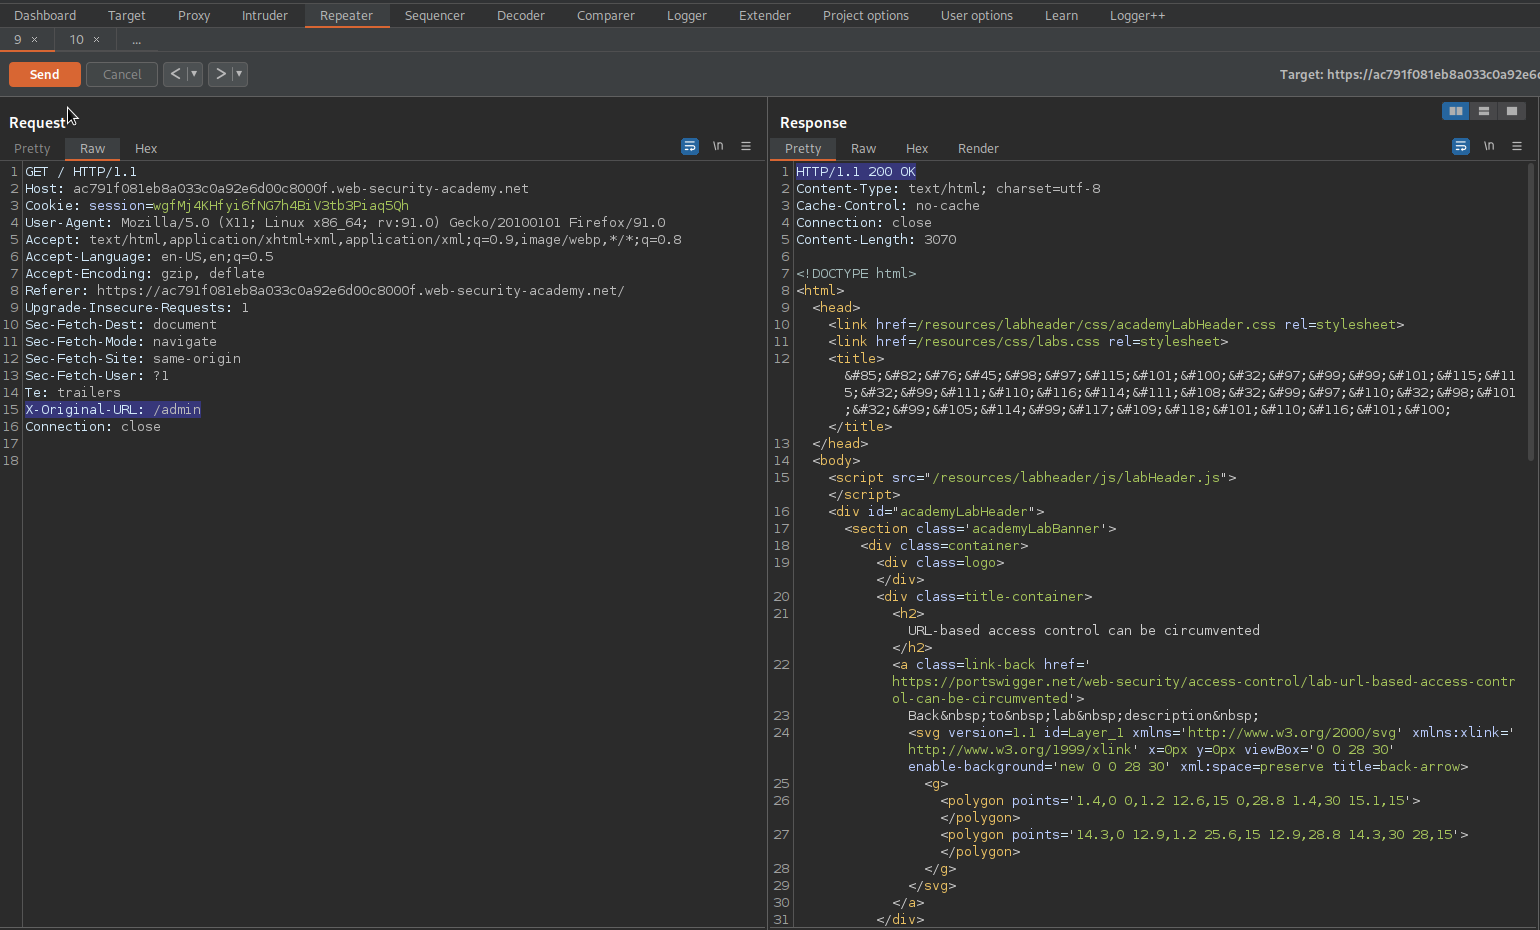Close Repeater tab 10
This screenshot has width=1540, height=930.
(x=97, y=40)
